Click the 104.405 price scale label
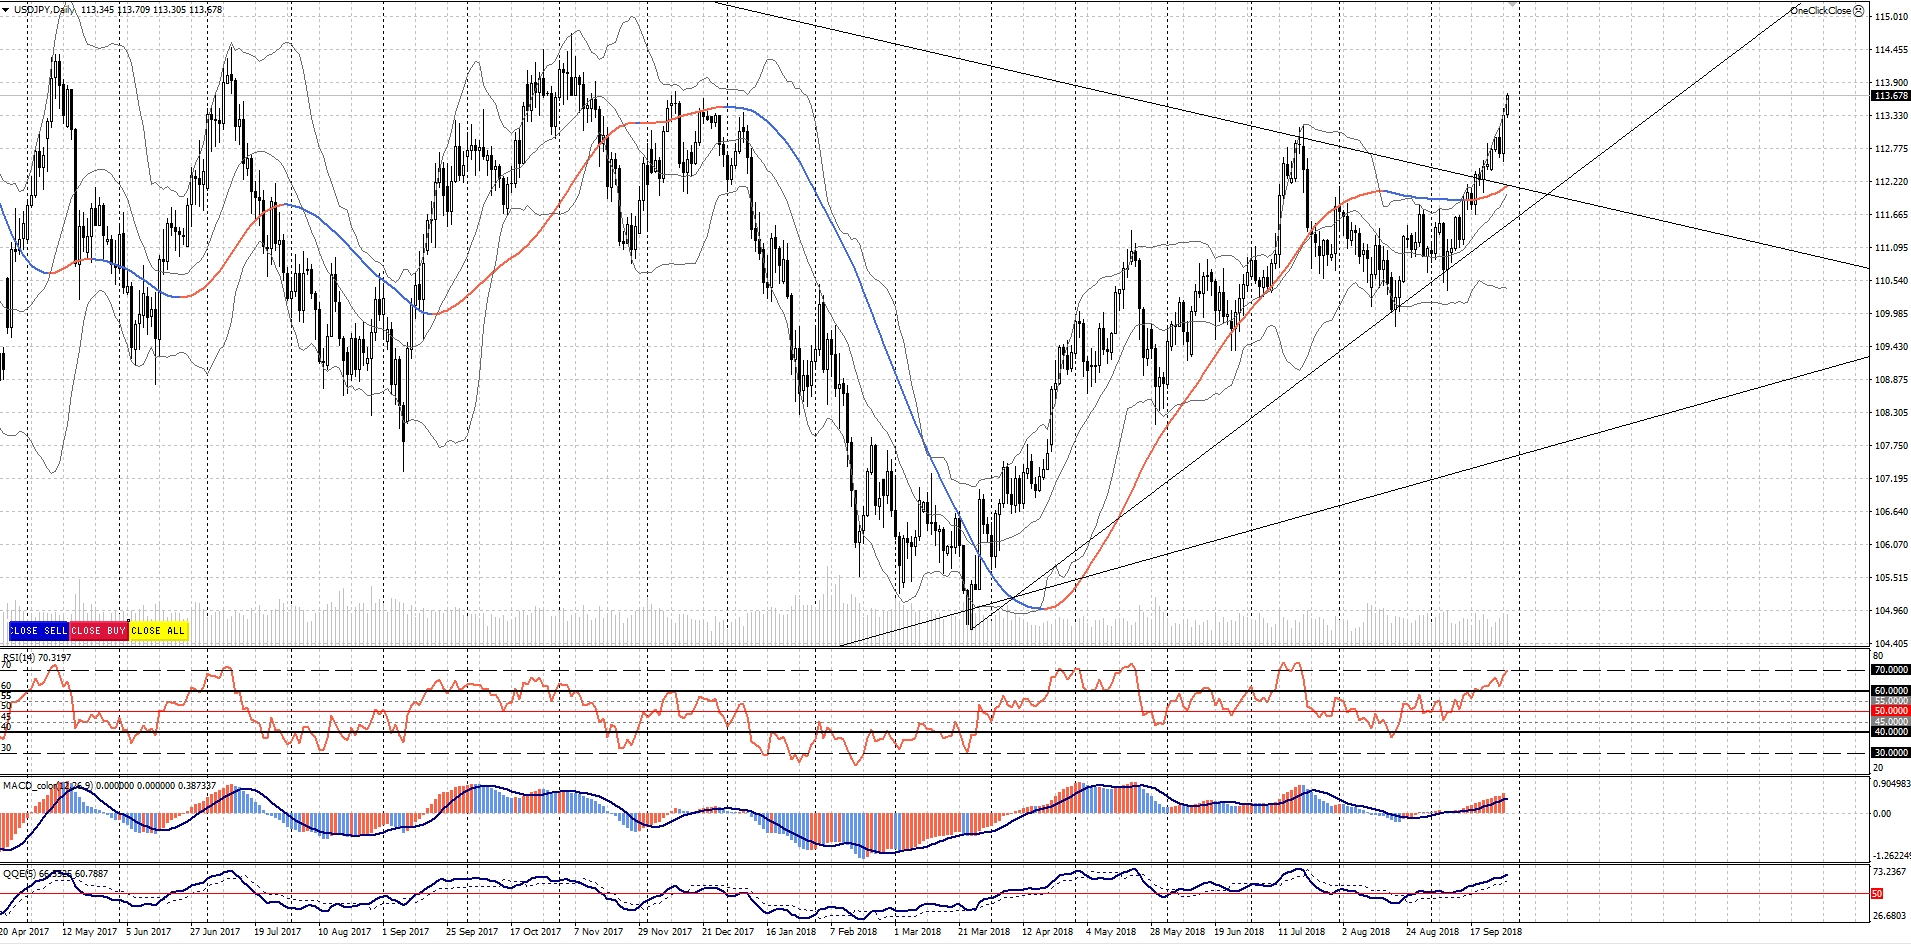The width and height of the screenshot is (1911, 944). click(x=1891, y=644)
